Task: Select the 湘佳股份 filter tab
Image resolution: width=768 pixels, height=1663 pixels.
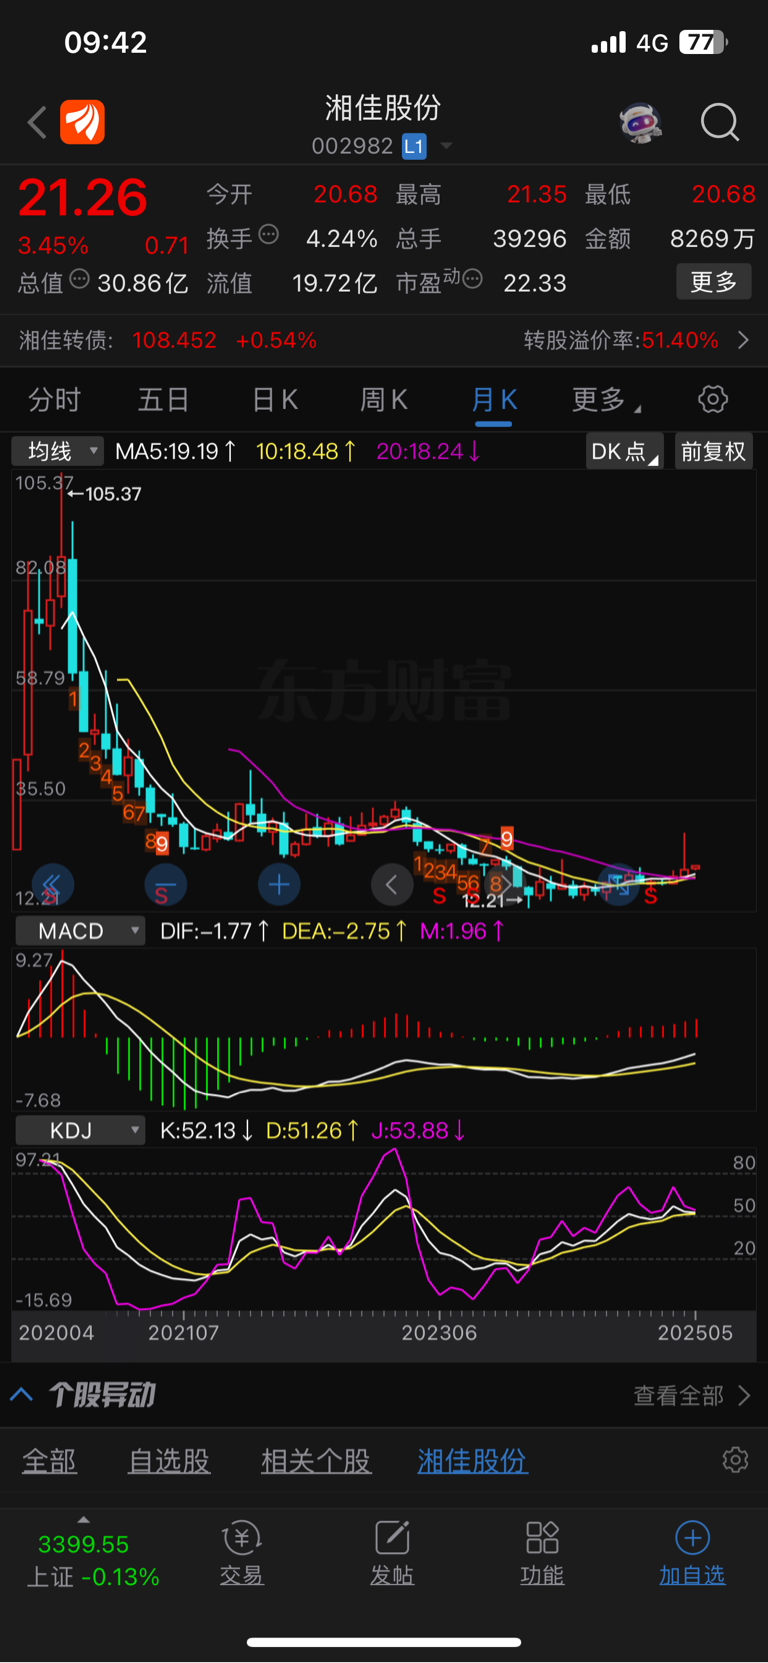Action: click(472, 1460)
